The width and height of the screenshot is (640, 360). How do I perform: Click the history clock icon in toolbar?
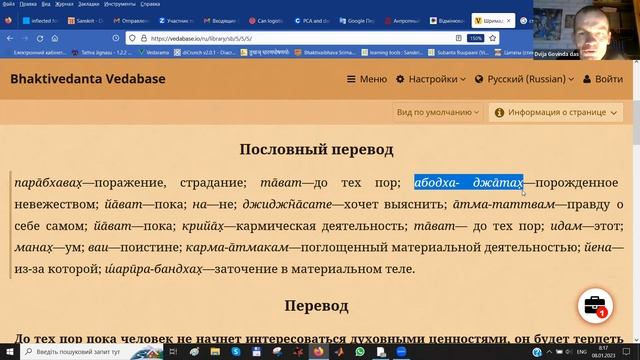tap(116, 38)
